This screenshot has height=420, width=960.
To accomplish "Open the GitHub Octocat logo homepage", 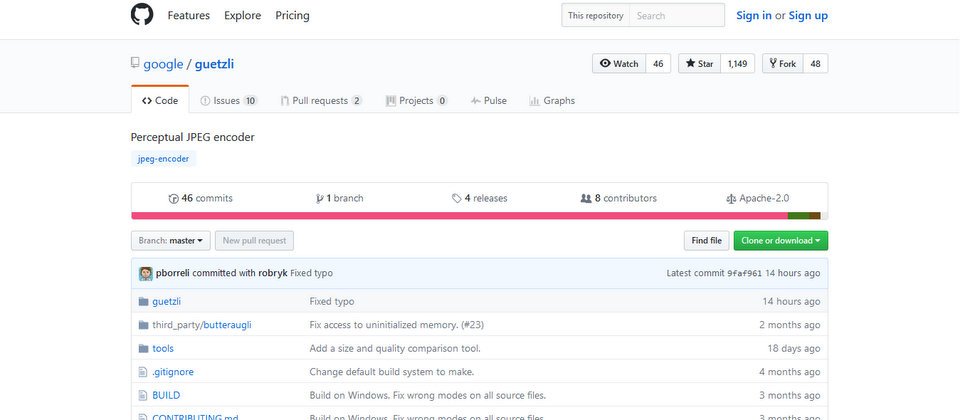I will click(x=142, y=15).
